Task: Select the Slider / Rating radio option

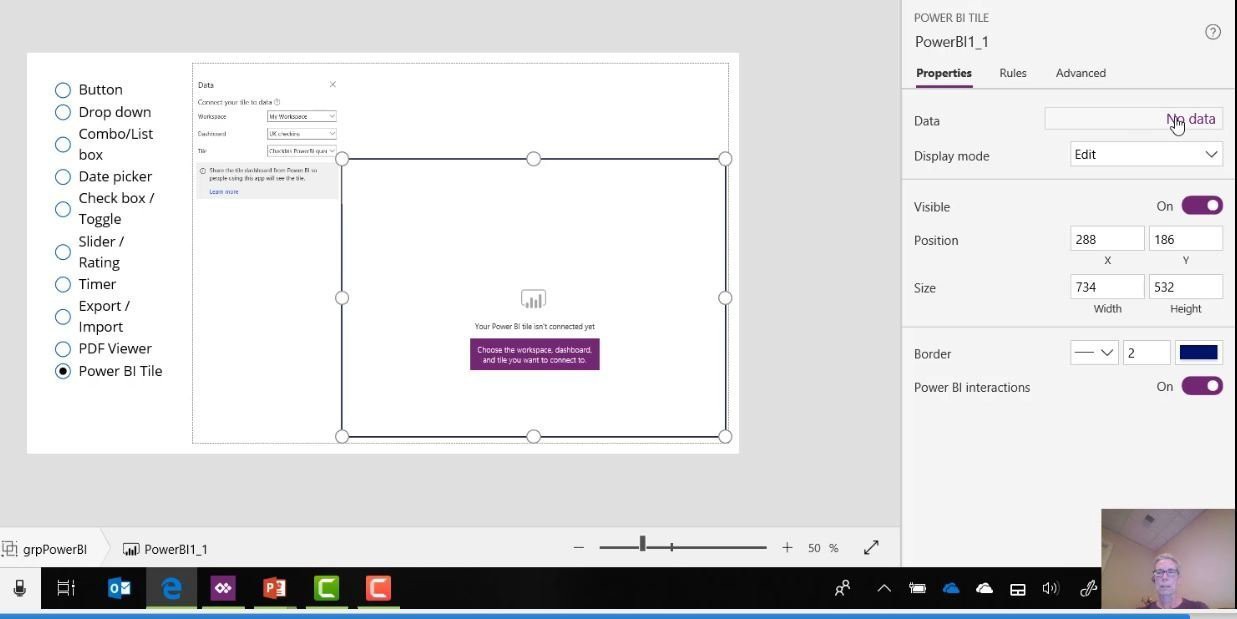Action: (63, 252)
